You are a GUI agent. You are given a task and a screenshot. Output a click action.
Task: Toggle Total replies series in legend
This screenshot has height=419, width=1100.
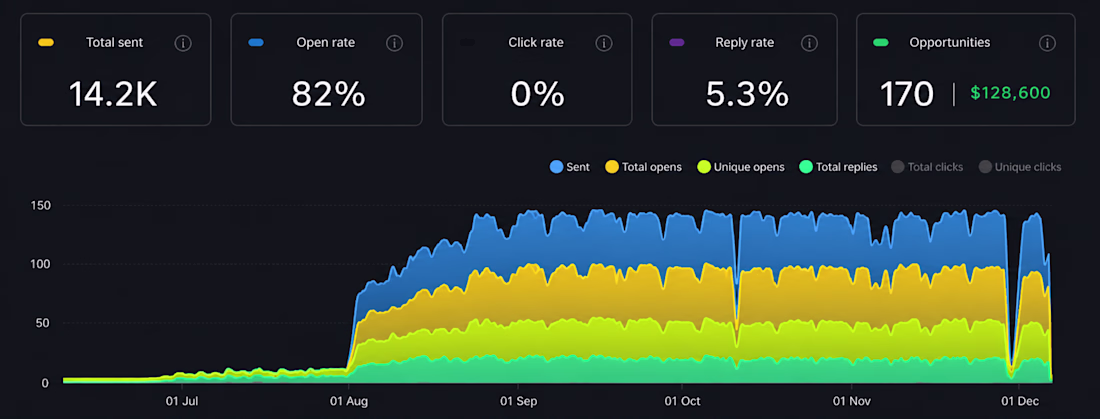coord(838,167)
